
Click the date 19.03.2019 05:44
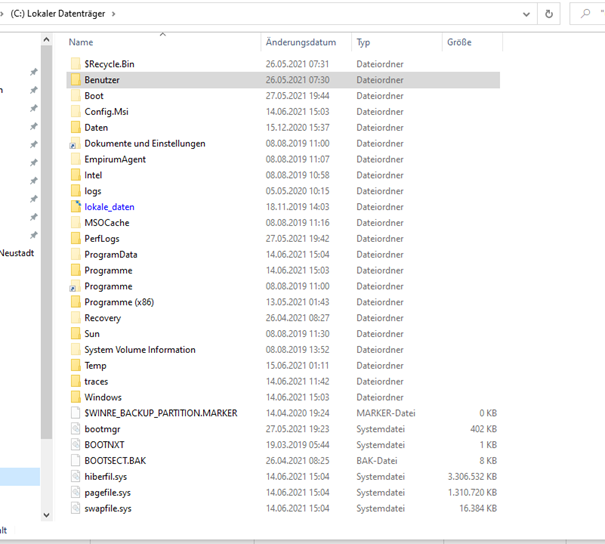coord(297,444)
